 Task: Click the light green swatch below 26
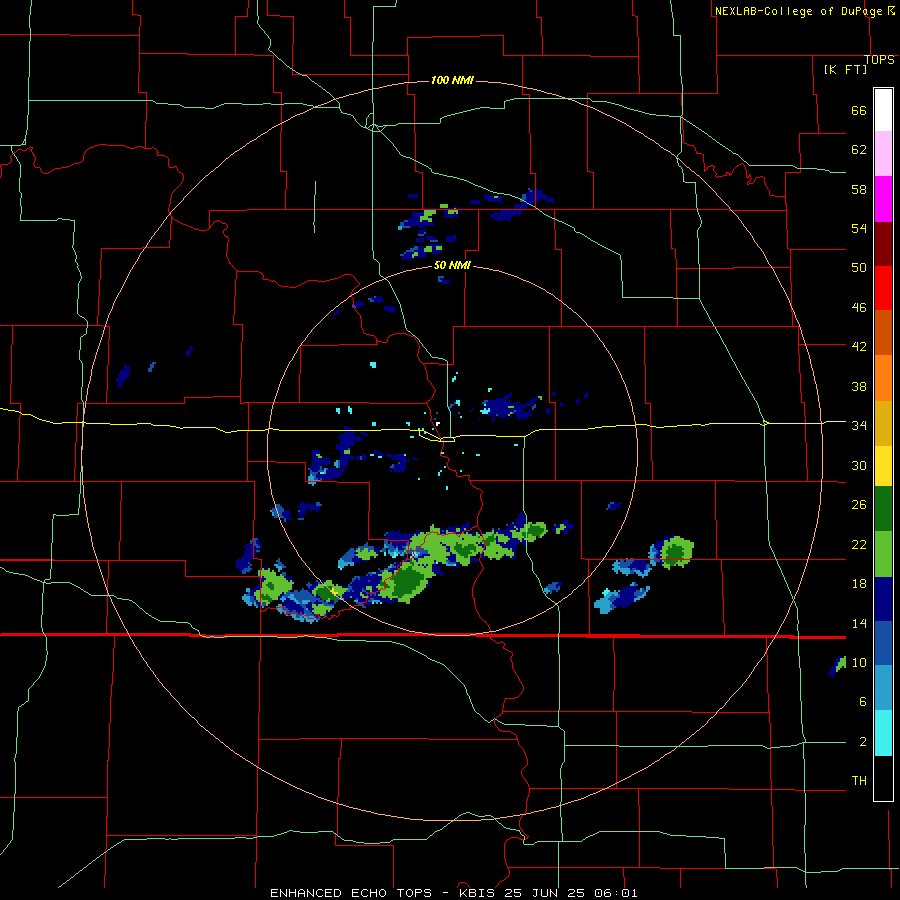tap(883, 554)
